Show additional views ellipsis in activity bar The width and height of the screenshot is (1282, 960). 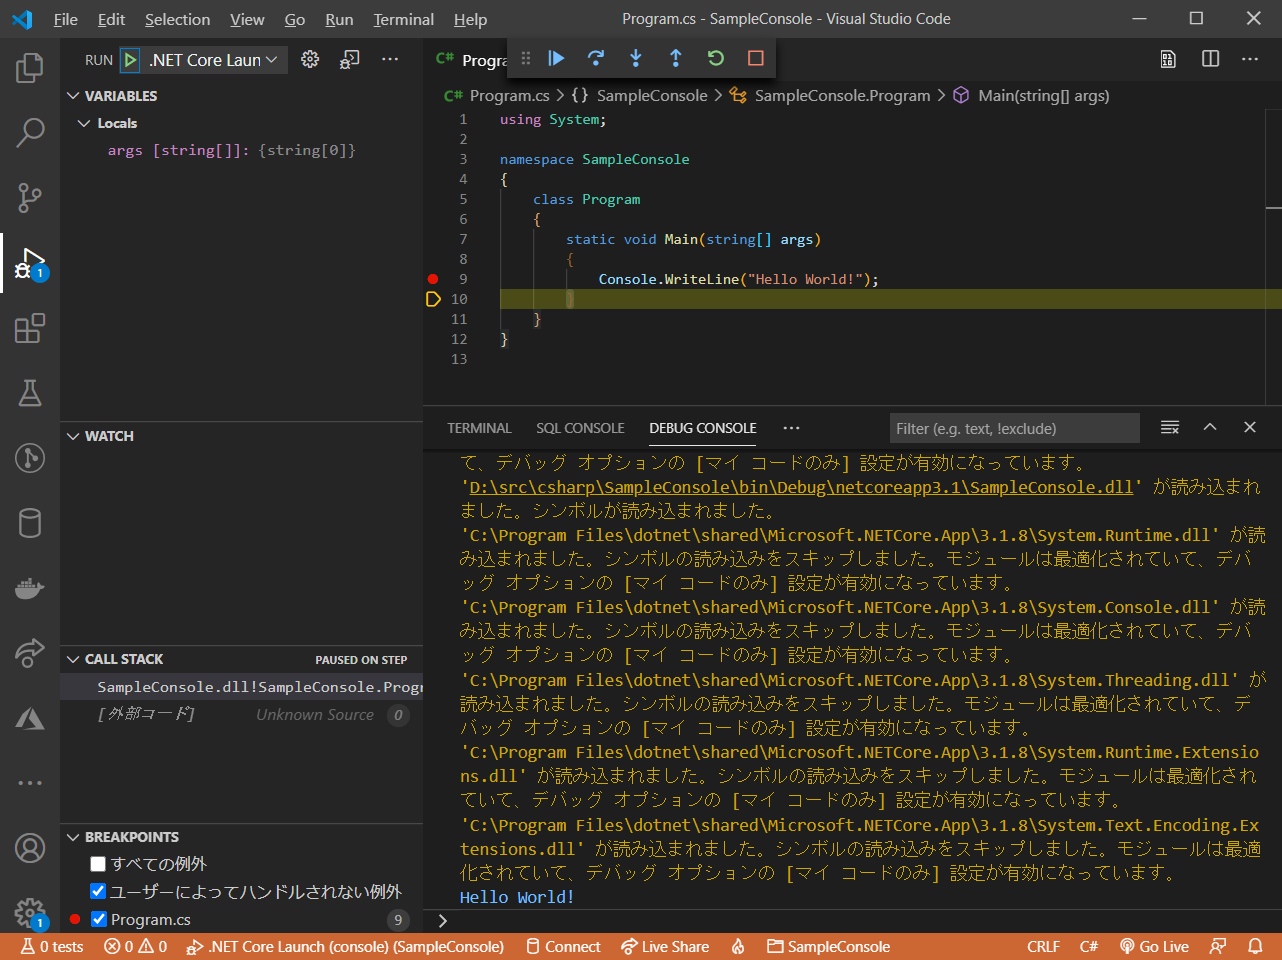(30, 783)
